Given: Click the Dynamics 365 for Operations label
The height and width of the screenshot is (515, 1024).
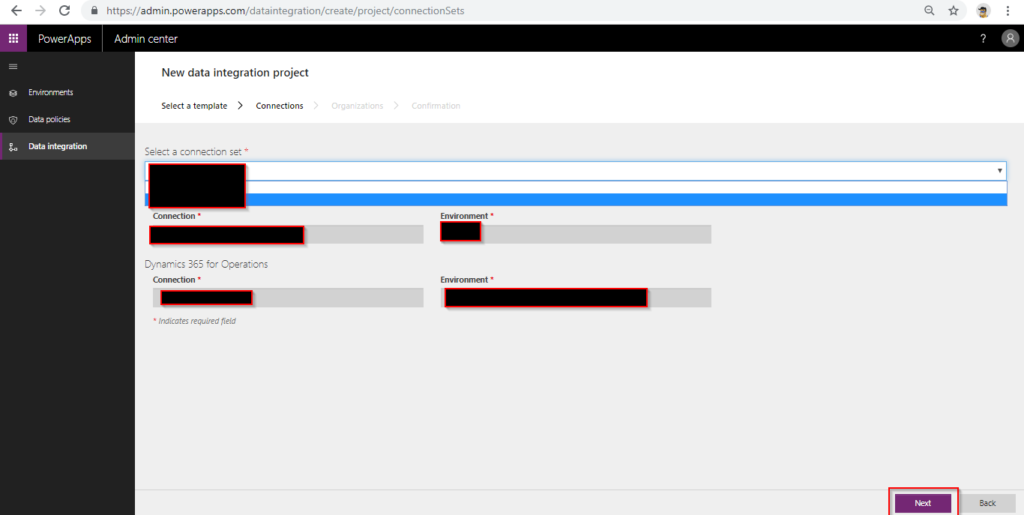Looking at the screenshot, I should pyautogui.click(x=206, y=264).
